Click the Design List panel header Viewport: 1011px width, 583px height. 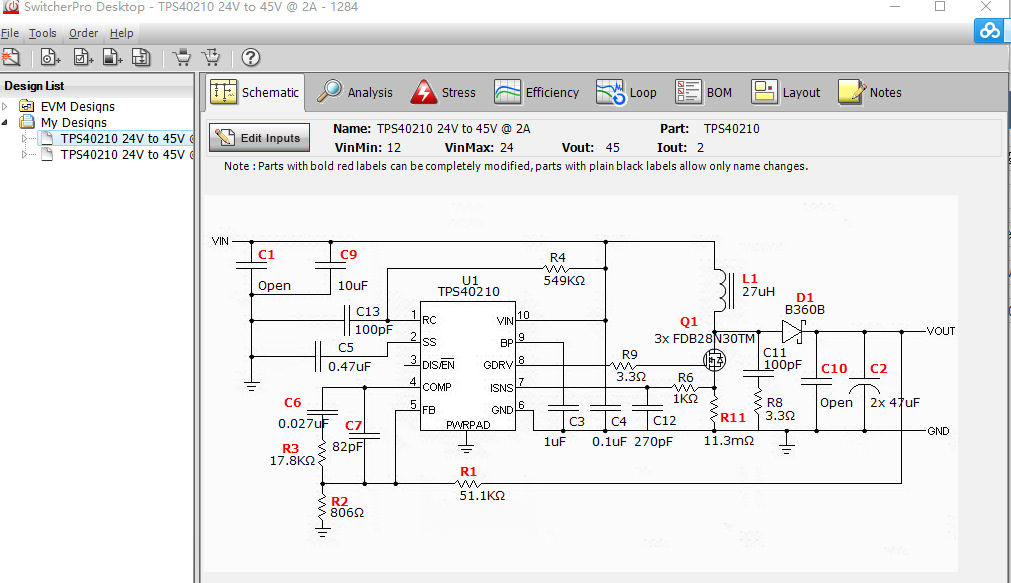tap(97, 86)
